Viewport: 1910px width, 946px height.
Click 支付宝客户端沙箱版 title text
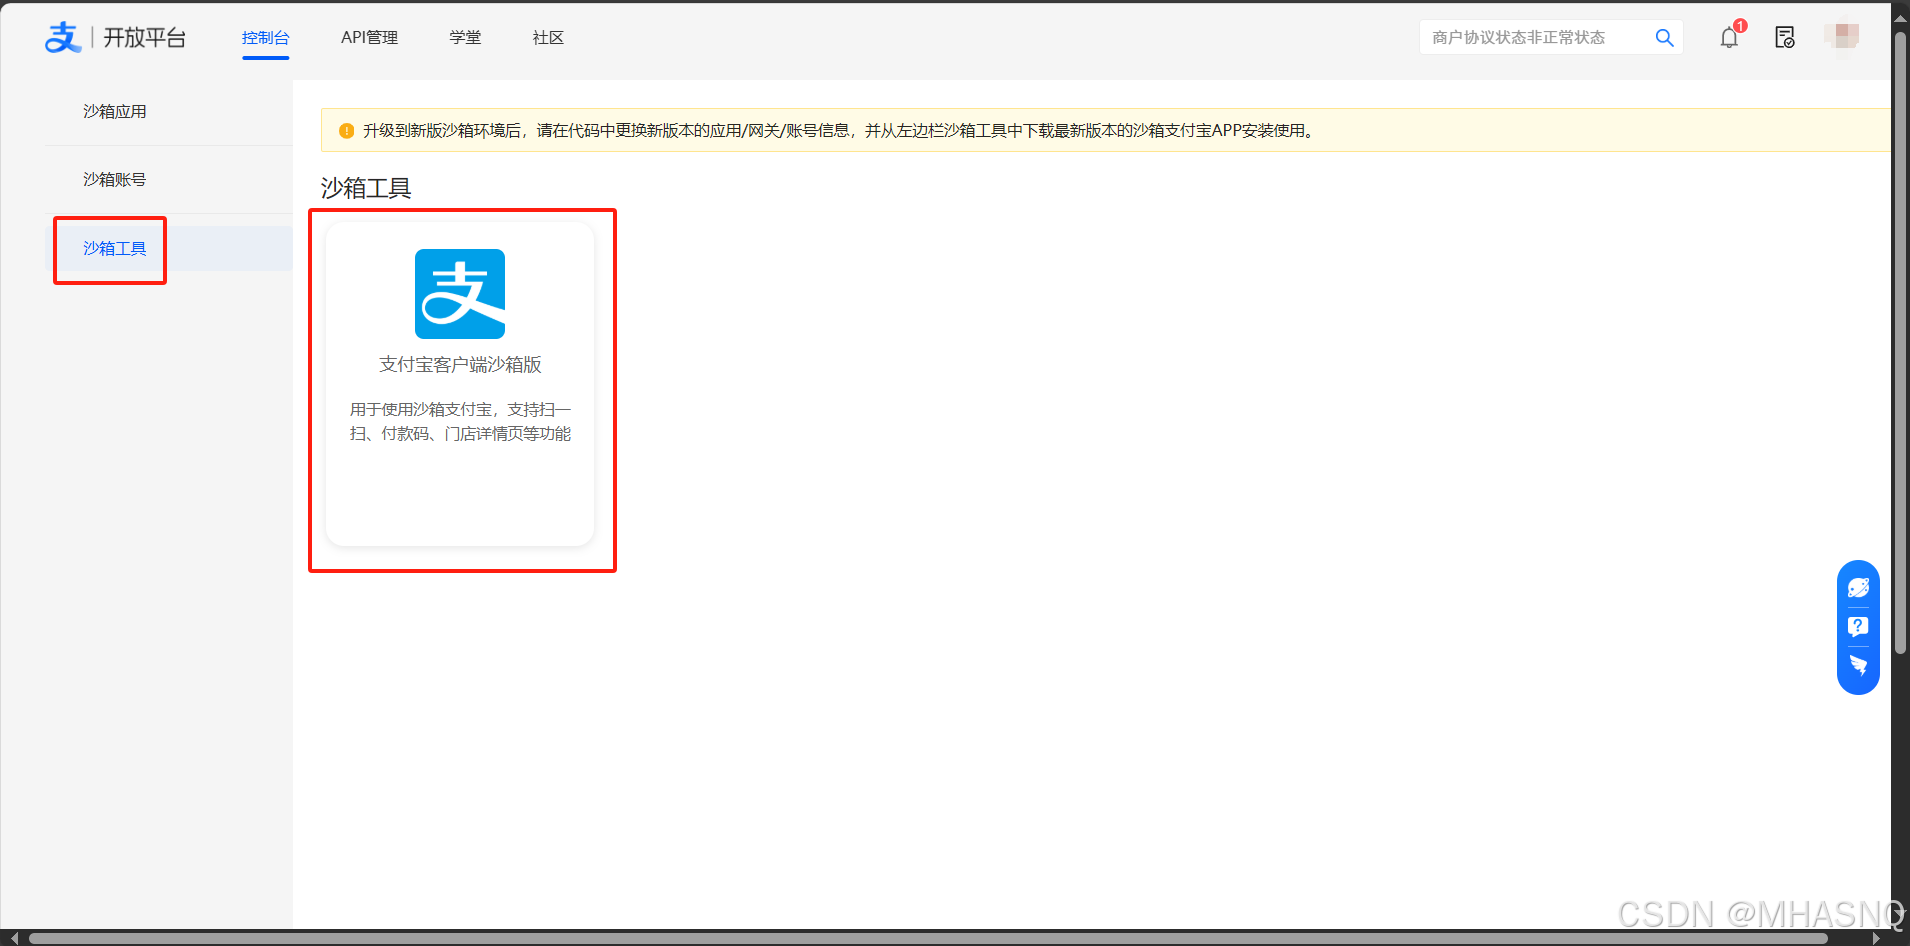(460, 365)
